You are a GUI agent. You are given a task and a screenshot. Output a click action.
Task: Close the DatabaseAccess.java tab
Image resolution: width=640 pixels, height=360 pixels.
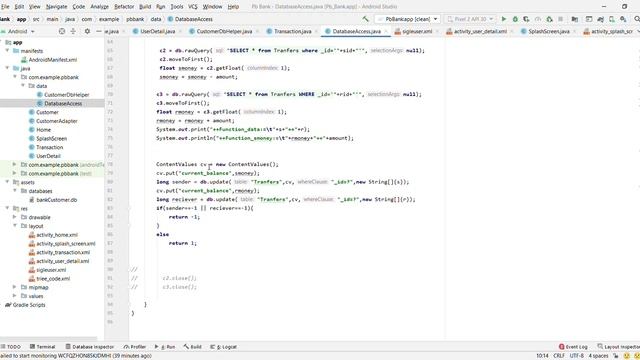click(386, 31)
